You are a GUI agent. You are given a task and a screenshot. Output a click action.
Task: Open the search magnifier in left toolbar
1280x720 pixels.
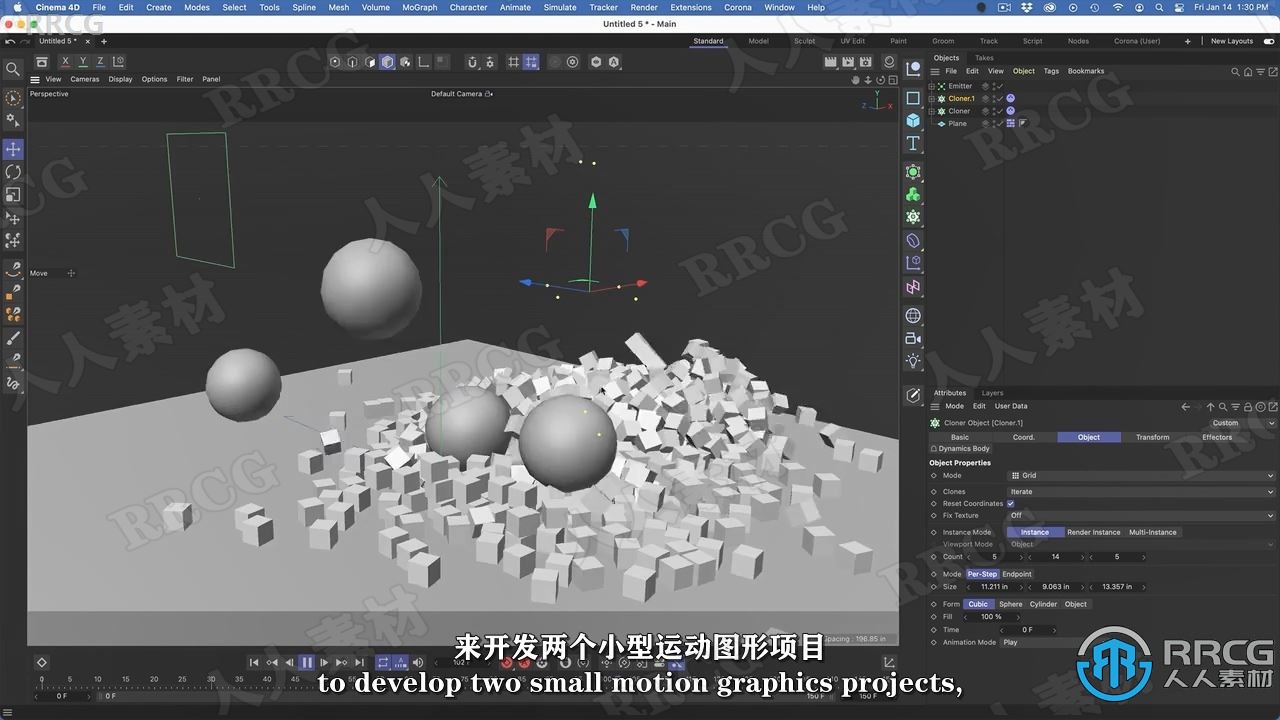click(x=13, y=69)
